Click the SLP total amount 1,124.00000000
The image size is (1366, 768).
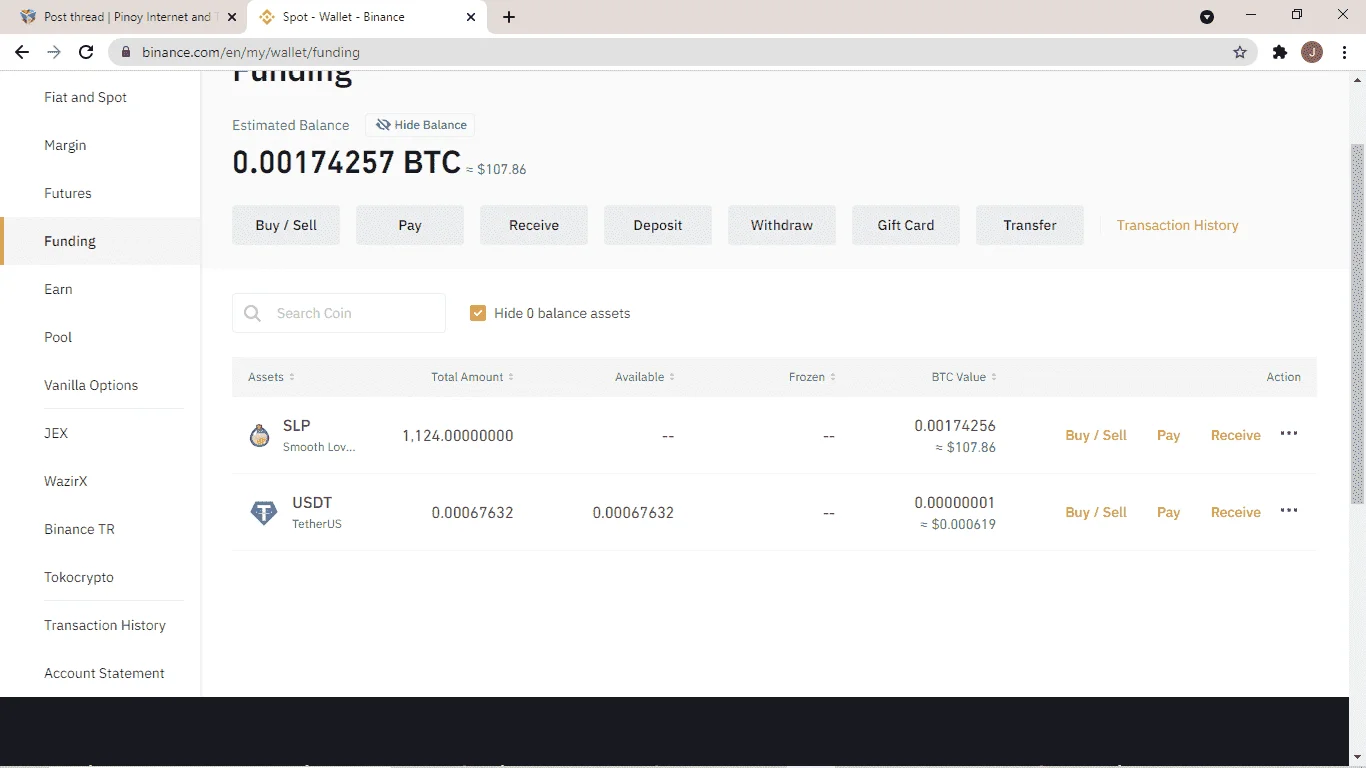458,436
